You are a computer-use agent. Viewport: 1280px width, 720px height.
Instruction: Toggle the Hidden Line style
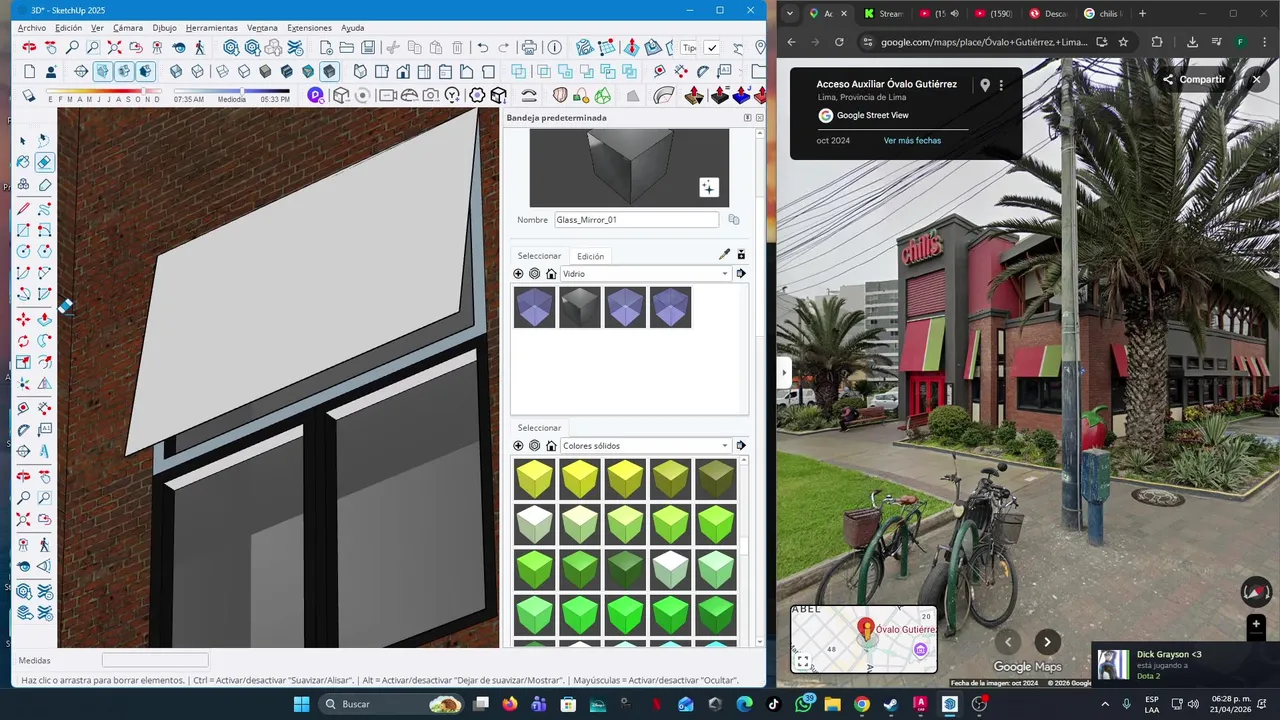click(242, 71)
